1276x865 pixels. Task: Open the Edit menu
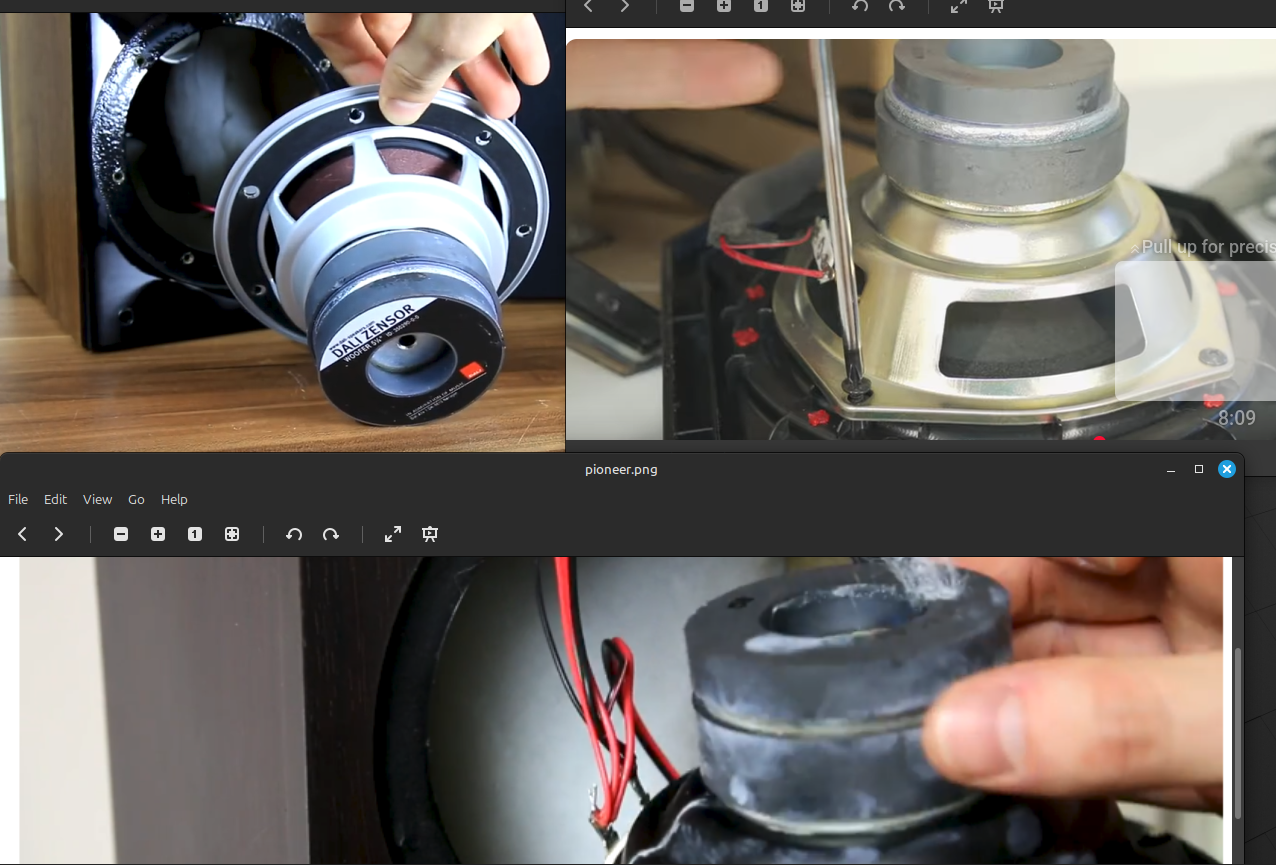(55, 499)
